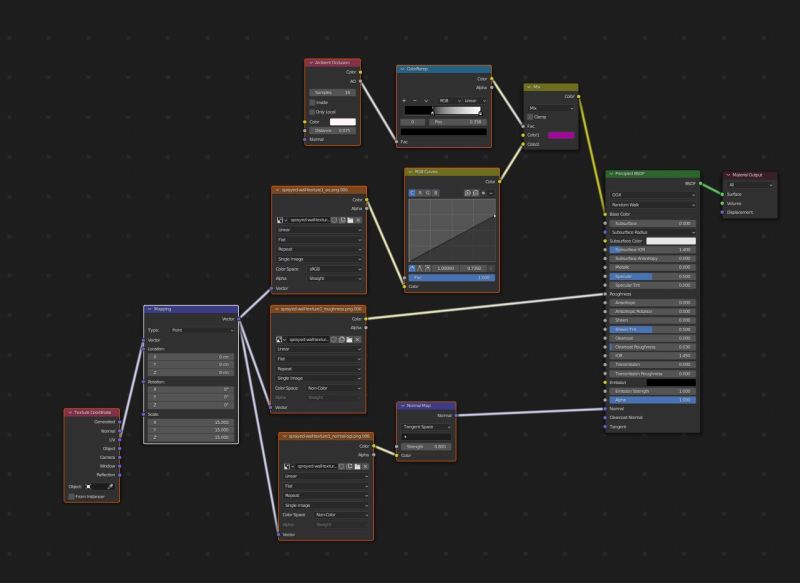
Task: Click the zoom in icon in RGB Curves
Action: 467,193
